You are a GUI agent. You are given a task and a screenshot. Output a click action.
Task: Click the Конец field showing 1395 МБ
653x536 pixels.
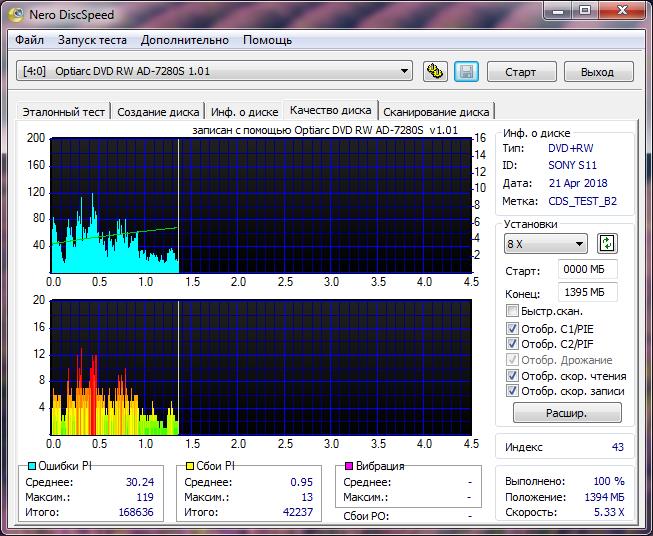589,292
